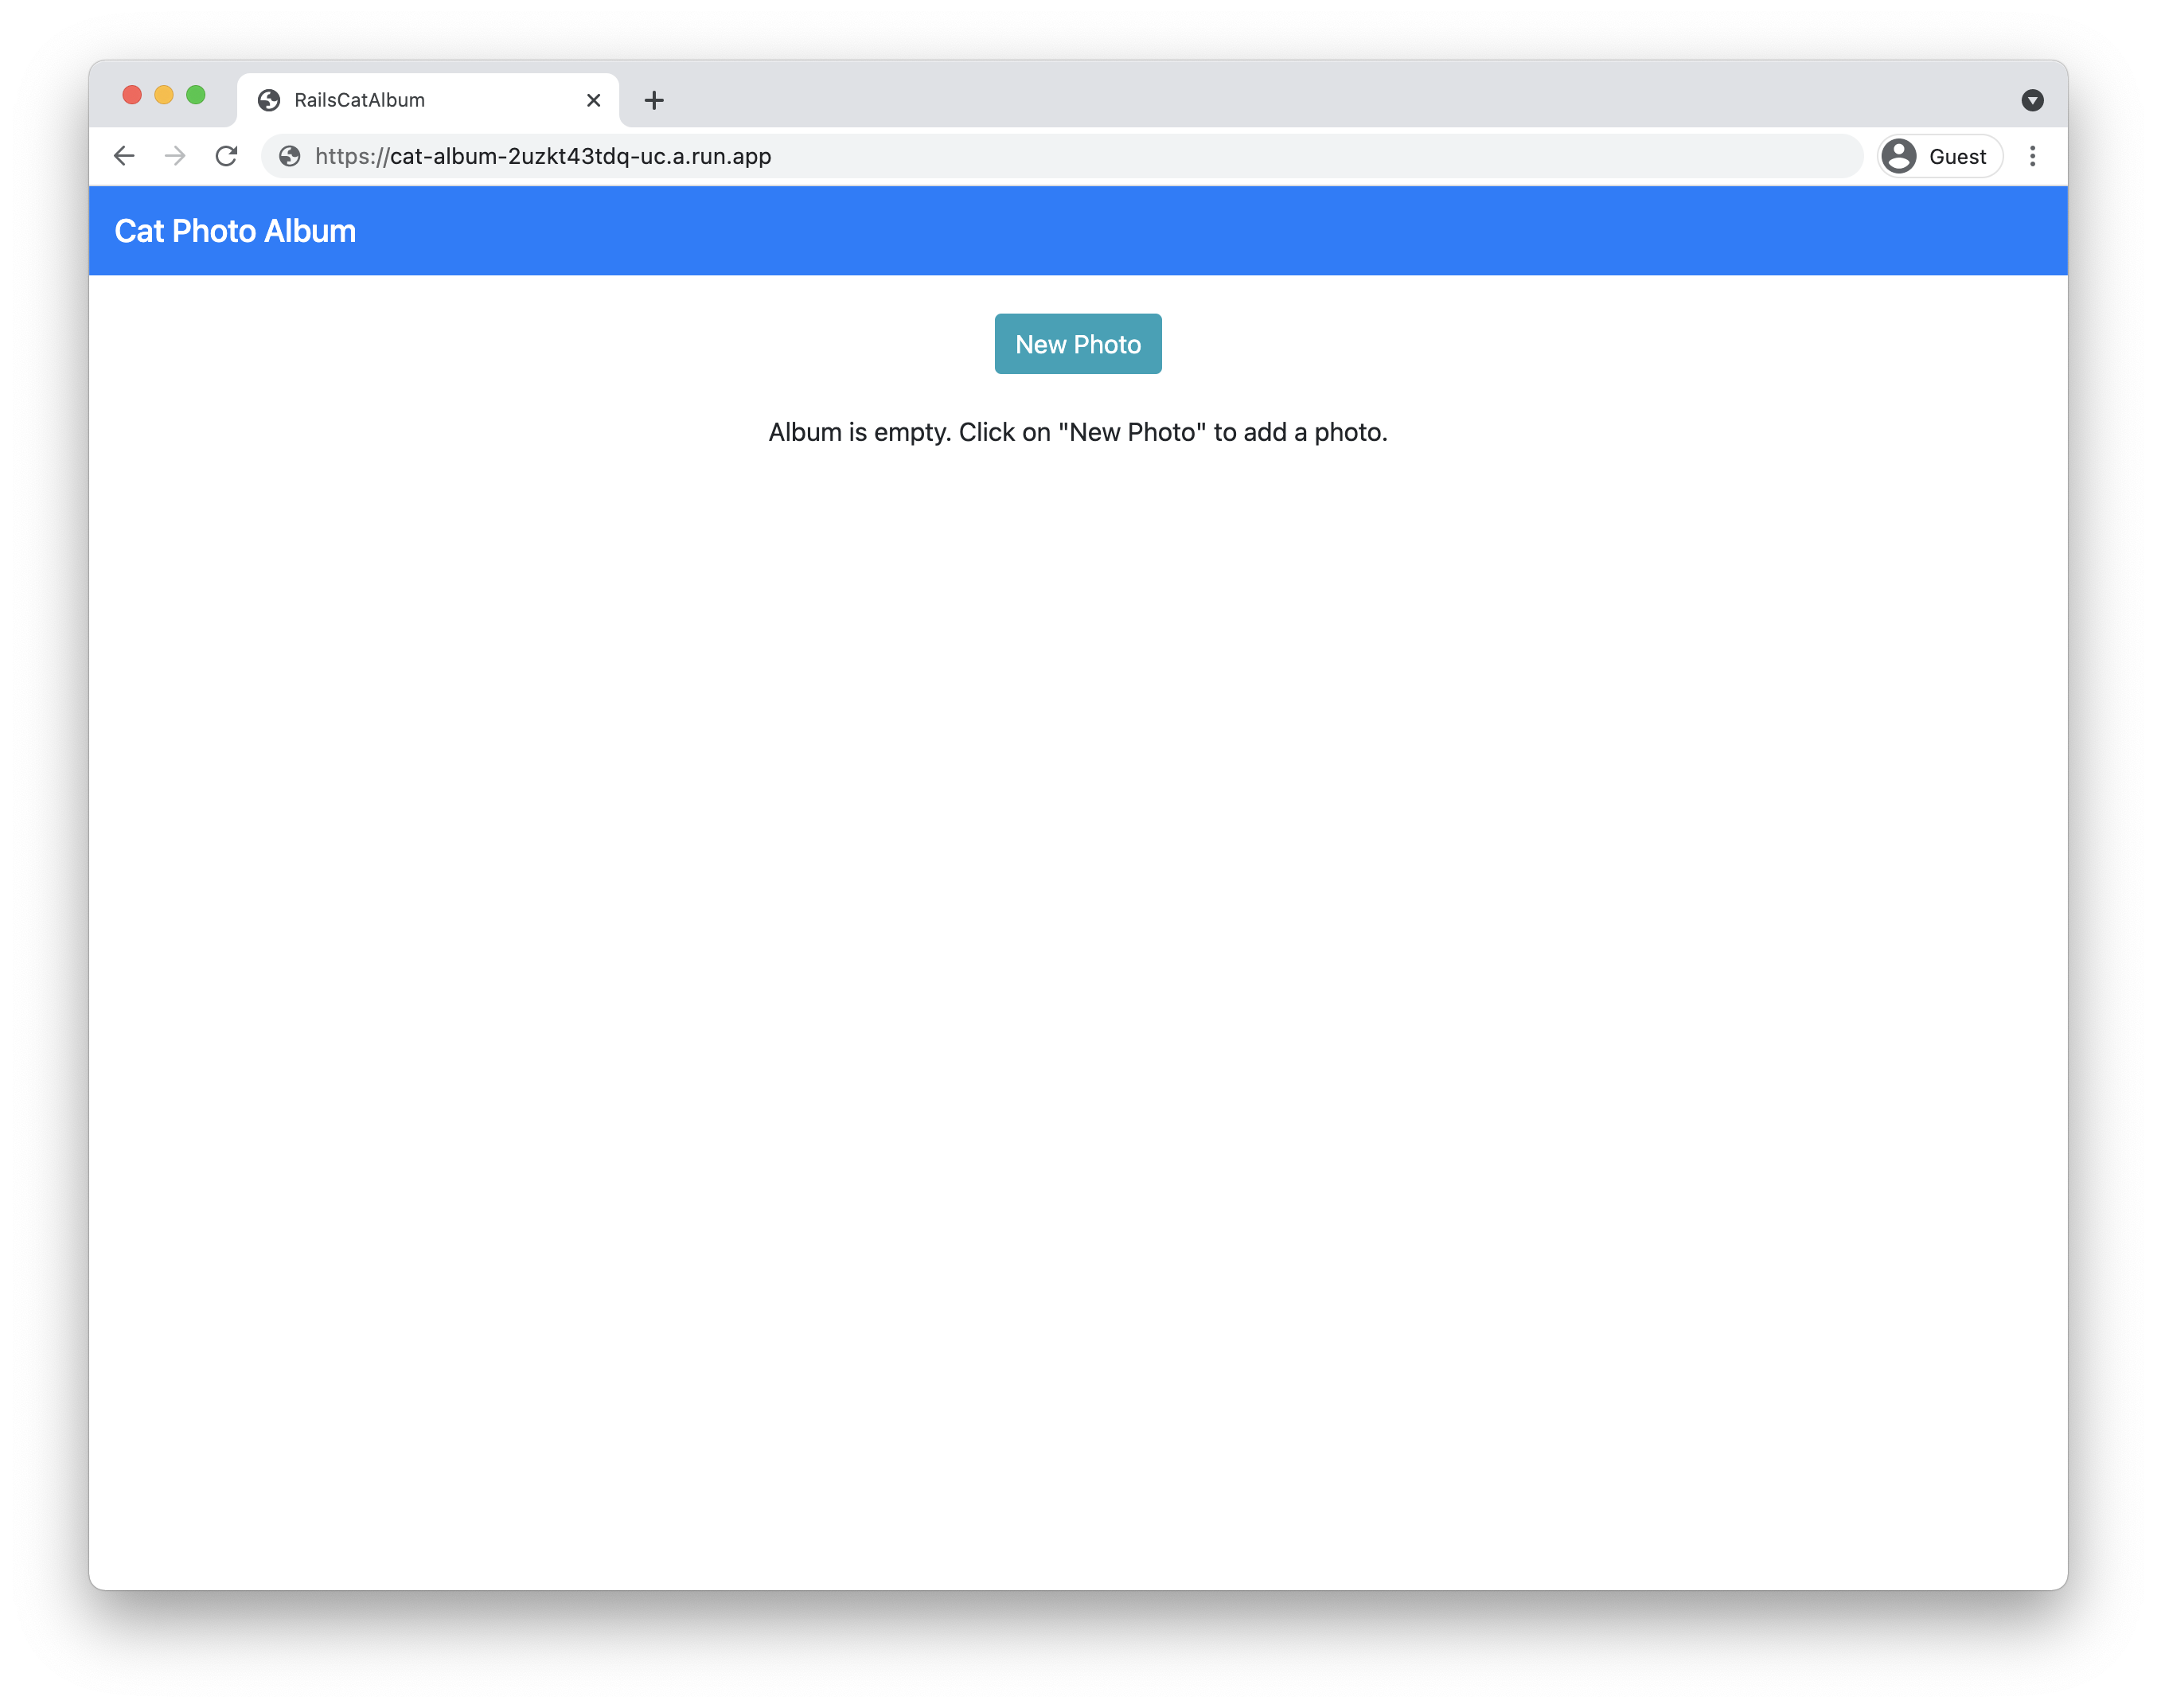Open the Guest profile menu
This screenshot has height=1708, width=2157.
[1935, 156]
